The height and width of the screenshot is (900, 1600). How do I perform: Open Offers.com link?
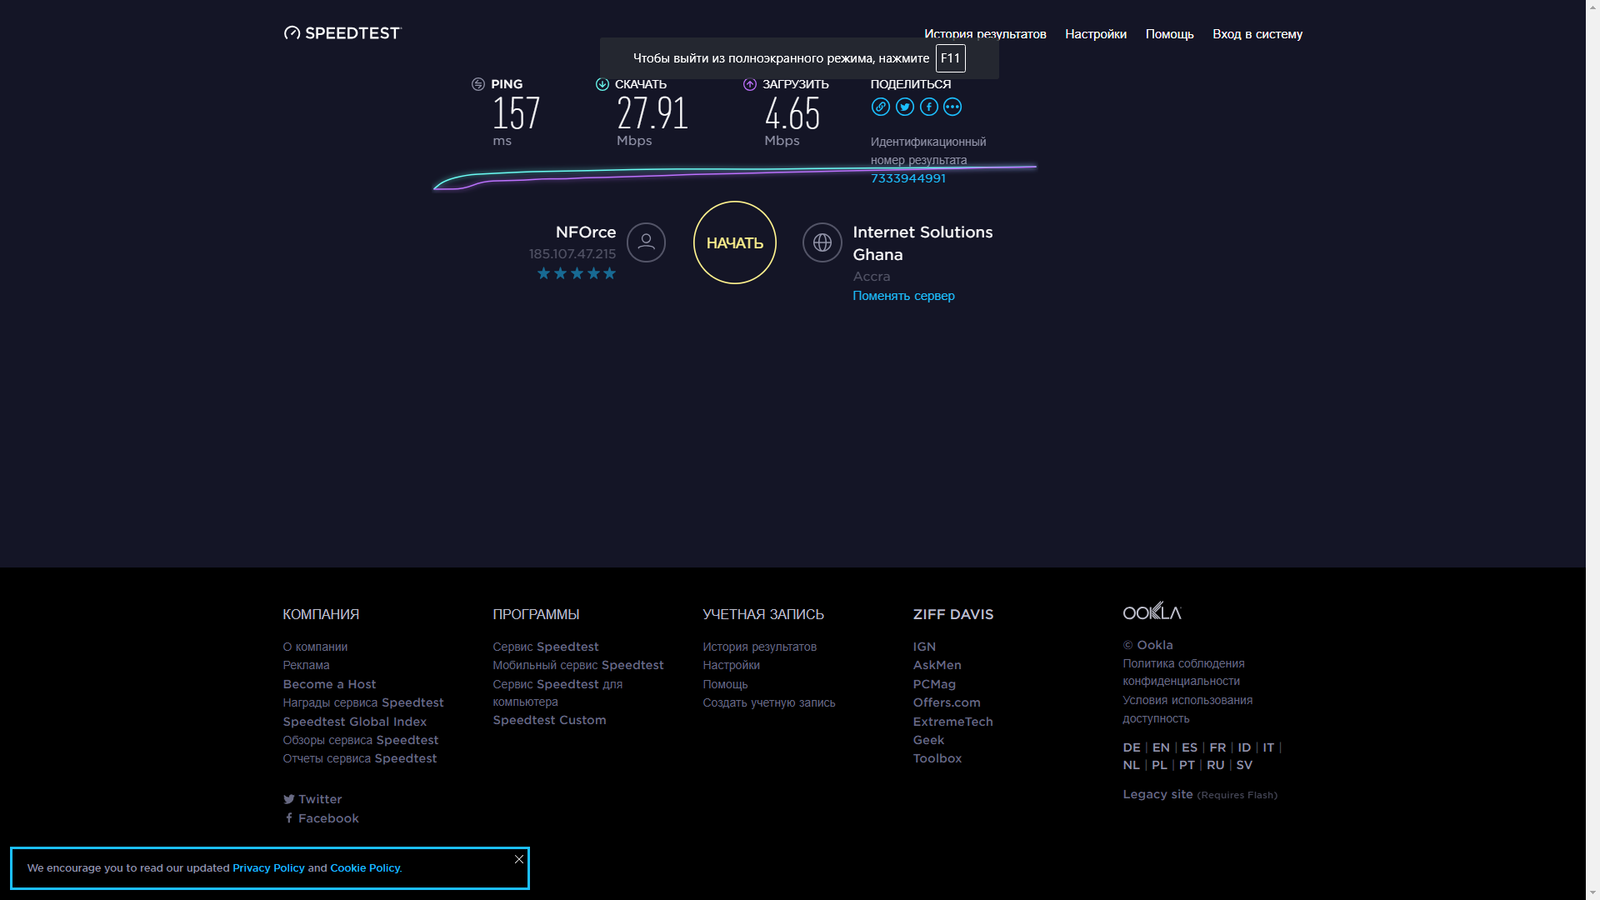(946, 703)
